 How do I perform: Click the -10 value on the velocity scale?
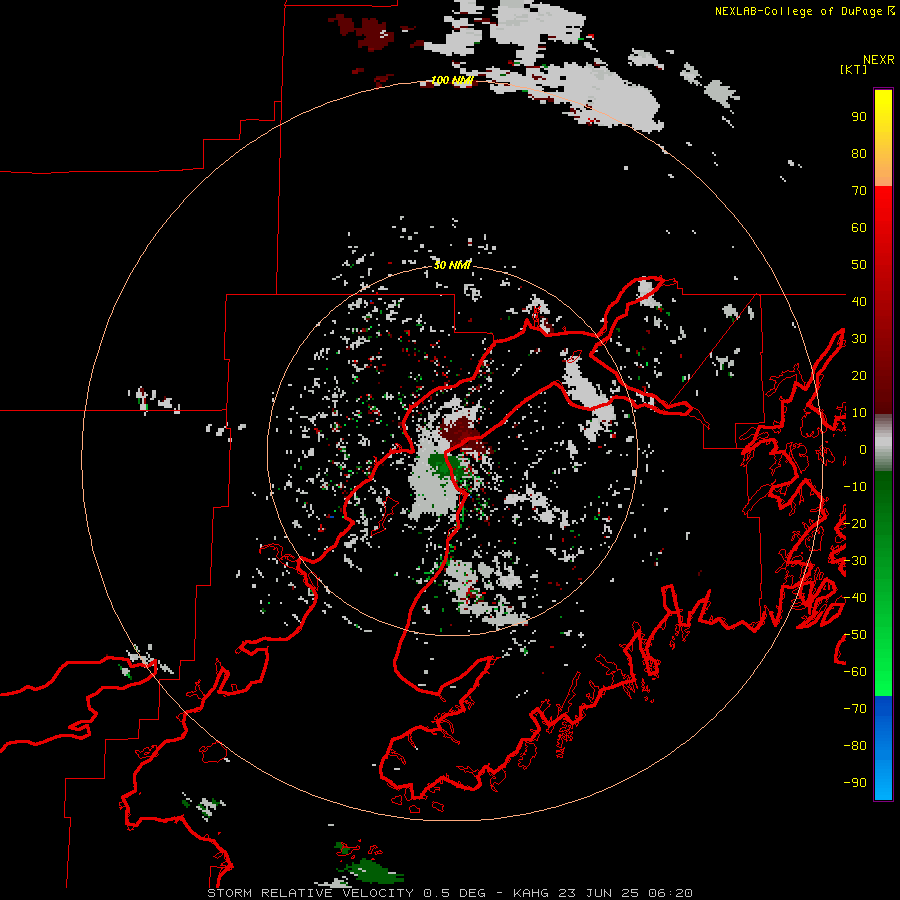[x=855, y=487]
